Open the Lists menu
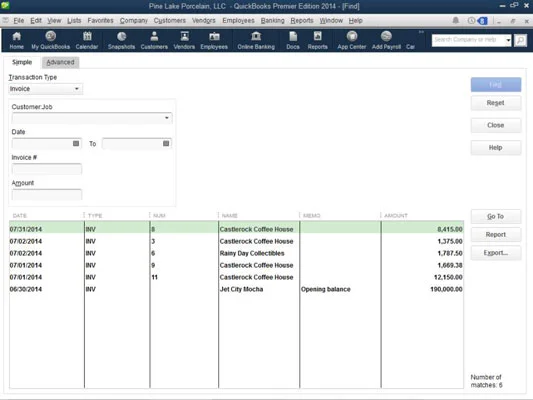 (x=74, y=20)
